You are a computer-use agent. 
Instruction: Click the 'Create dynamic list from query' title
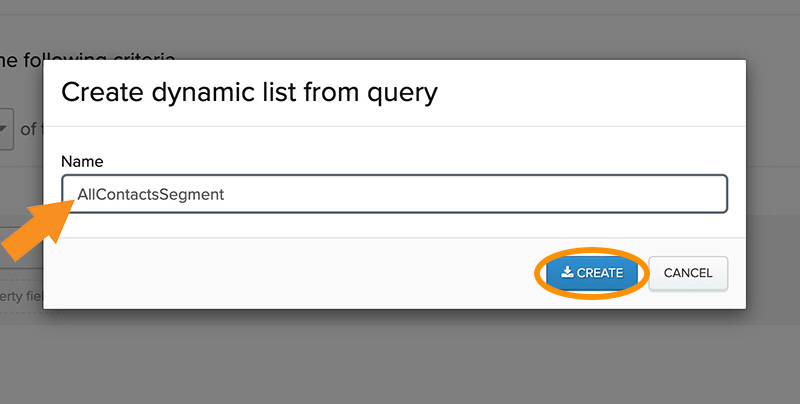click(x=249, y=92)
